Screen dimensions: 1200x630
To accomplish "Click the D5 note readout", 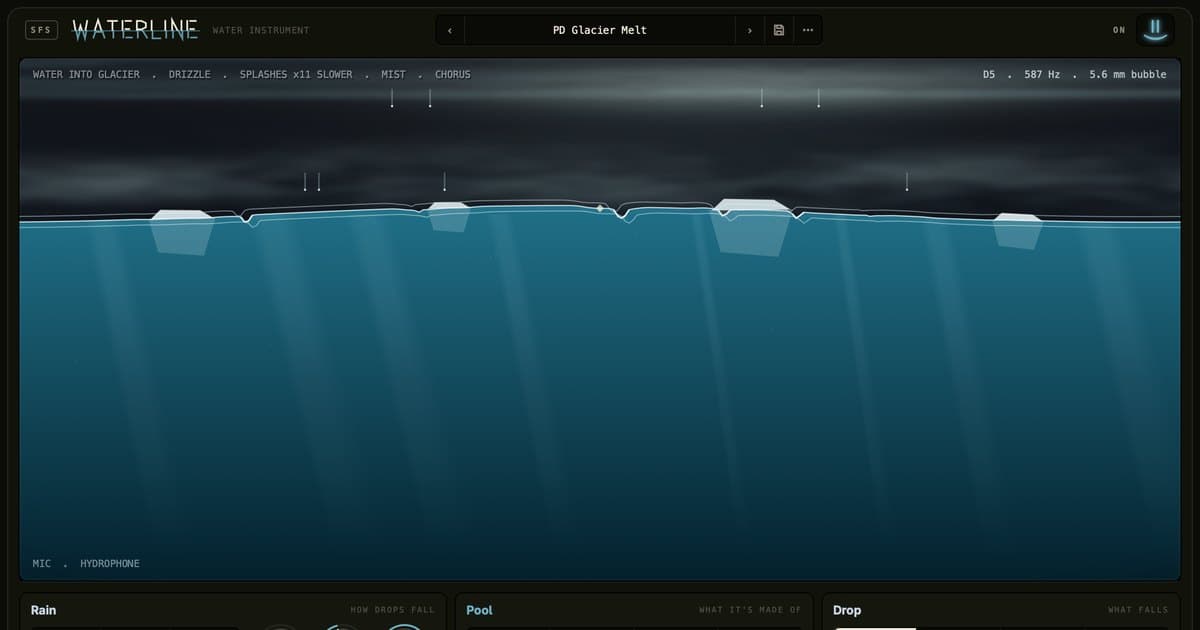I will pyautogui.click(x=989, y=74).
